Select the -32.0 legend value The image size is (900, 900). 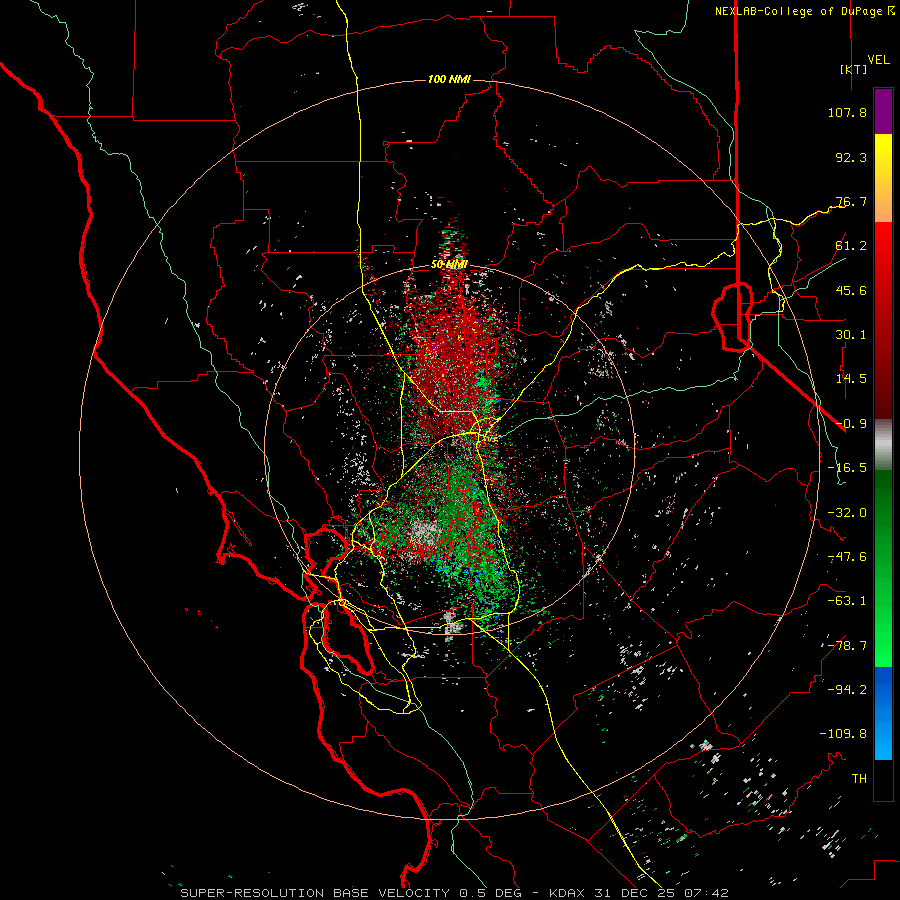(x=847, y=513)
